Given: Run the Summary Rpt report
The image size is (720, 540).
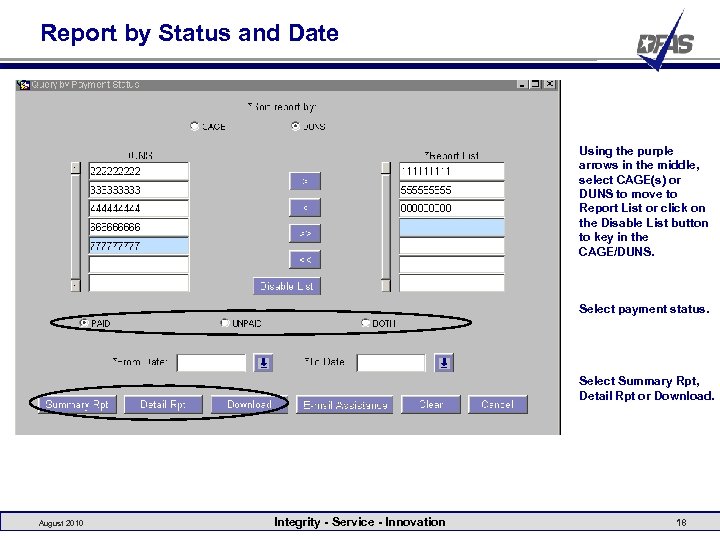Looking at the screenshot, I should 77,405.
